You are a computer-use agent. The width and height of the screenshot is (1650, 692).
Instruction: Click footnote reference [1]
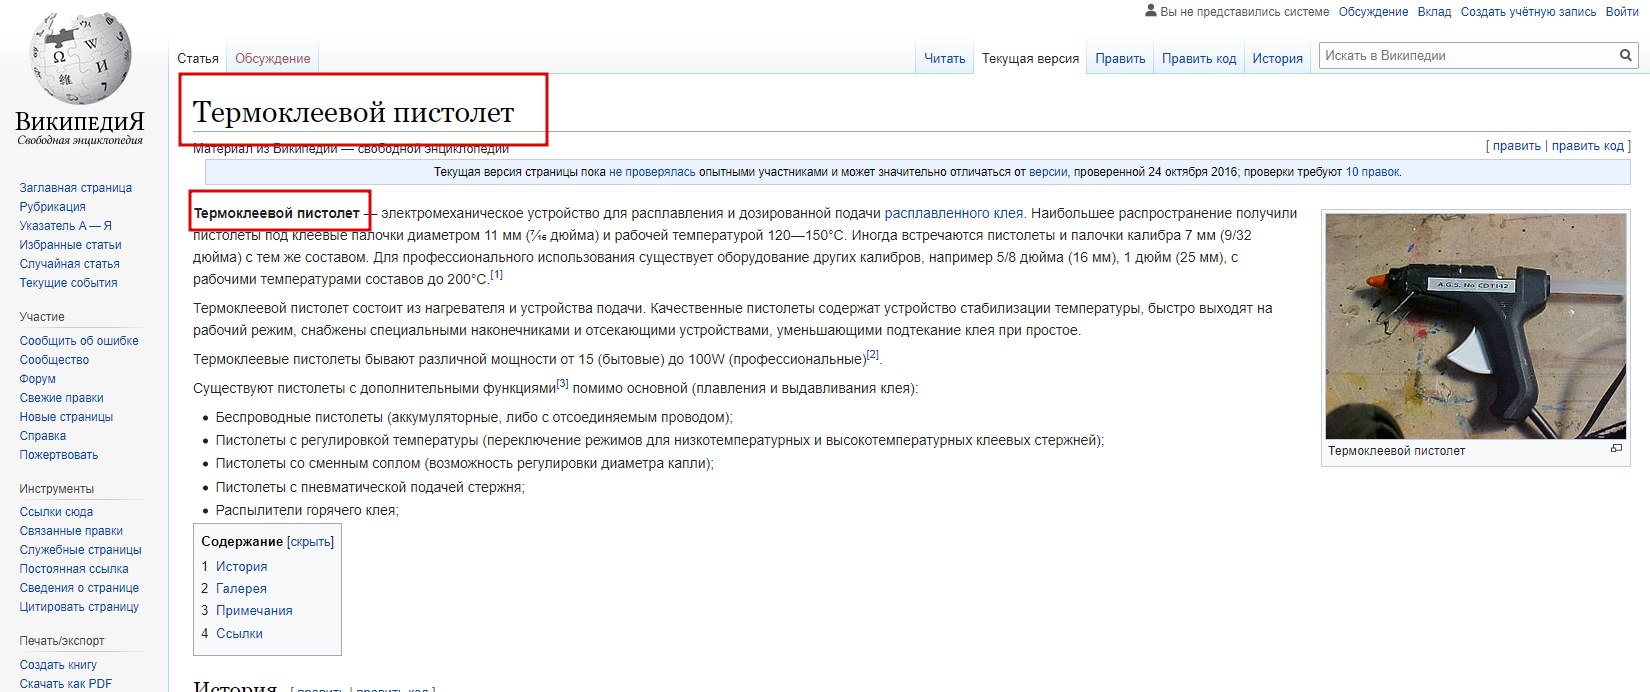[x=497, y=274]
